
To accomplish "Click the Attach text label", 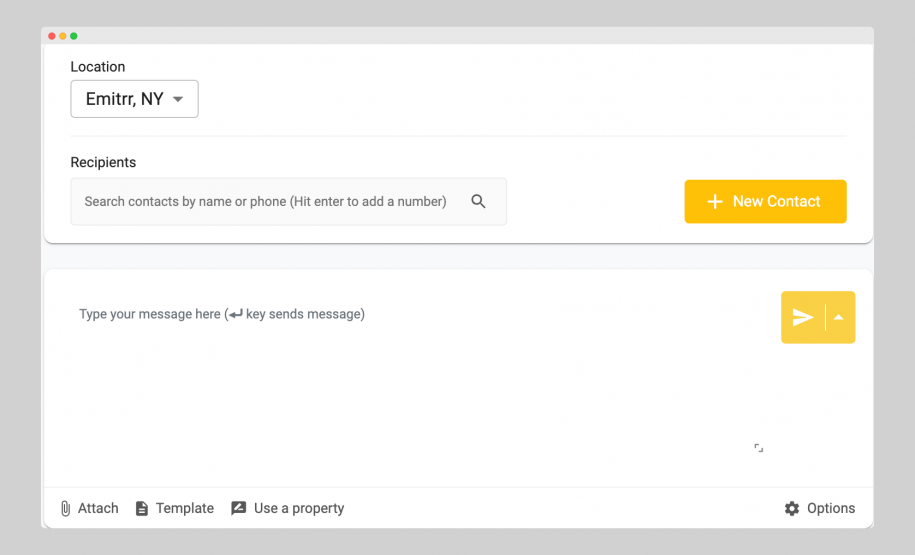I will 98,508.
